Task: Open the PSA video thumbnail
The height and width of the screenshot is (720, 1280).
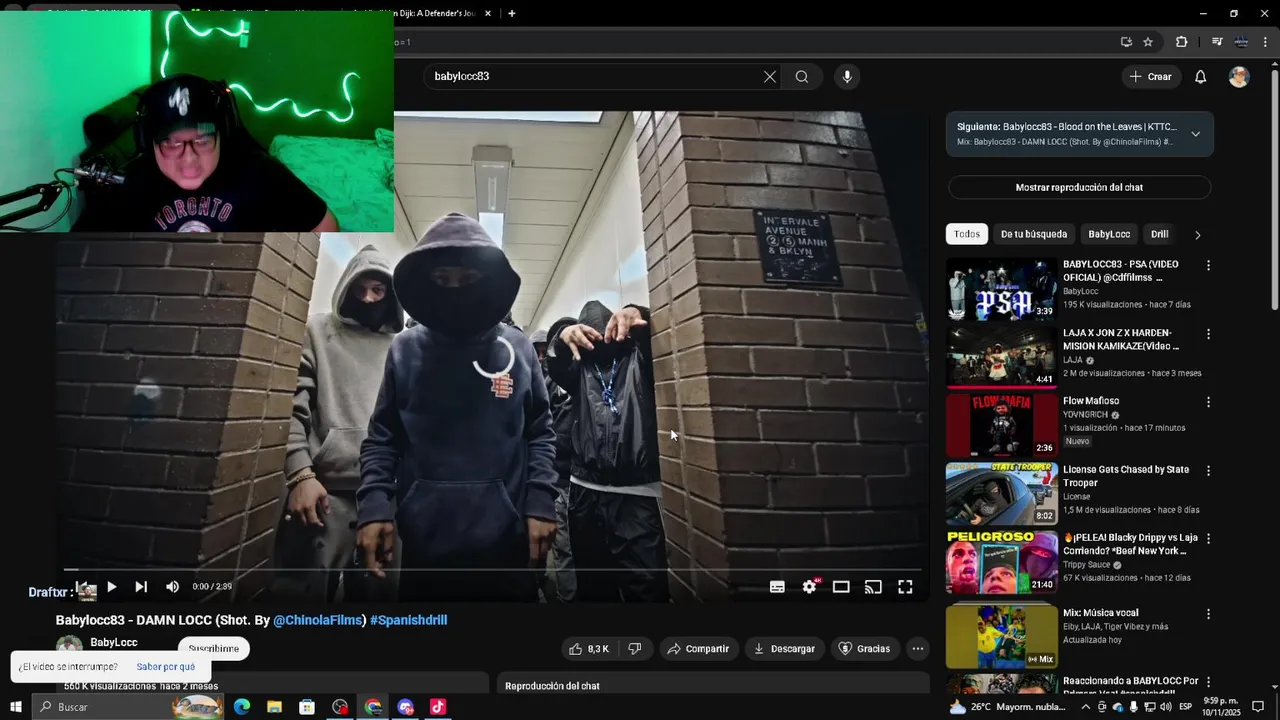Action: (x=1001, y=289)
